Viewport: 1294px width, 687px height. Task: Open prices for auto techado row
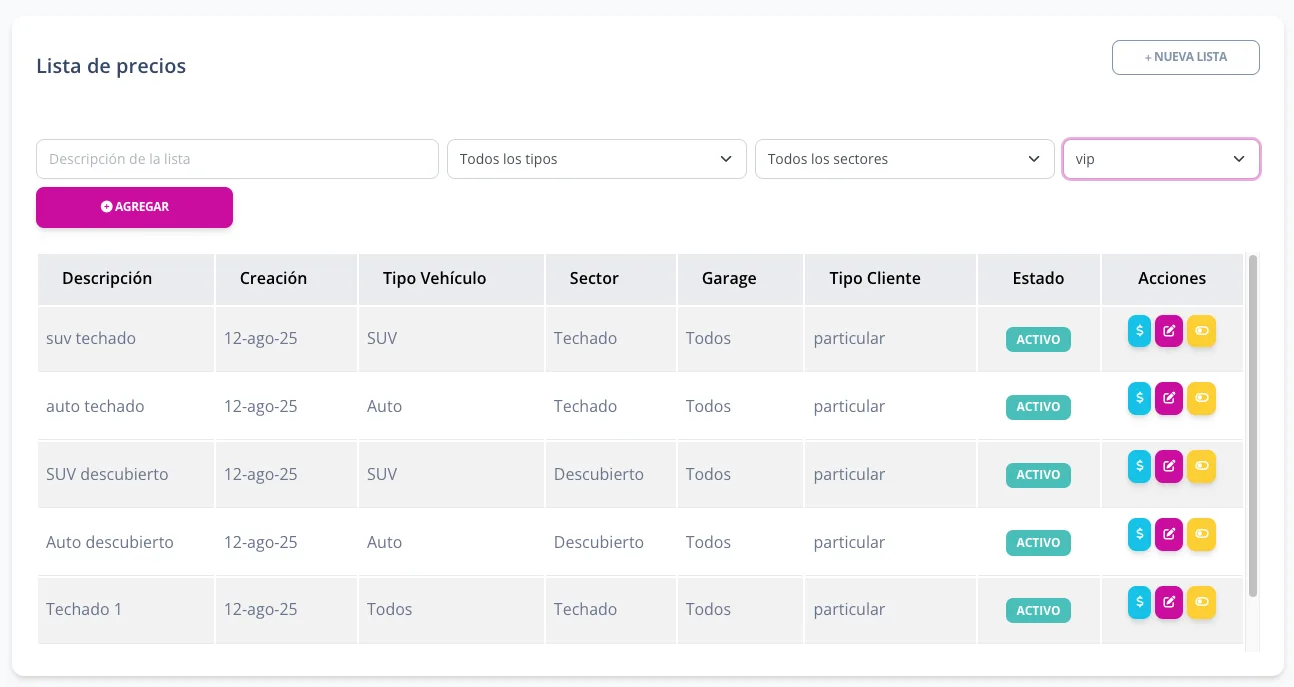pyautogui.click(x=1139, y=398)
